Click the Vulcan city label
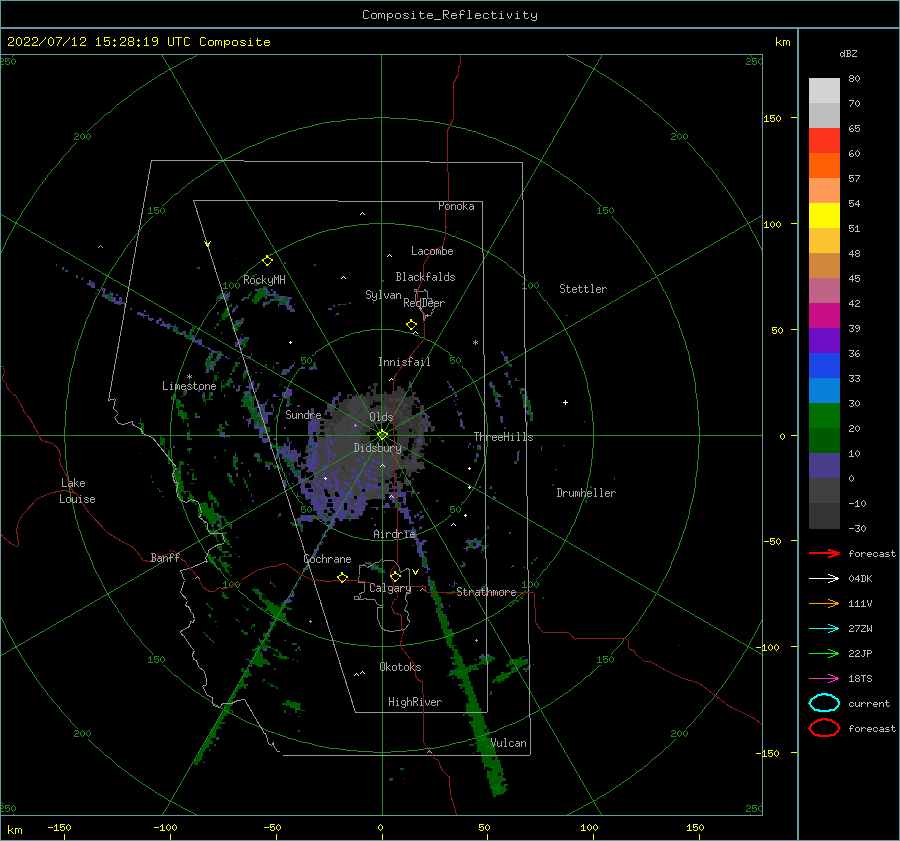 click(x=509, y=743)
